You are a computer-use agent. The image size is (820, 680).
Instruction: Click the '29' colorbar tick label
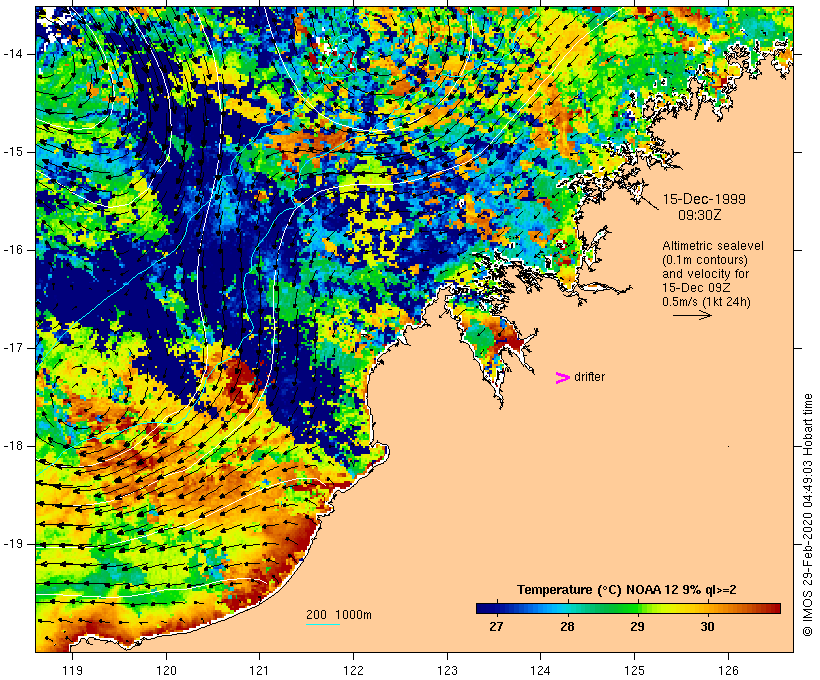click(637, 626)
